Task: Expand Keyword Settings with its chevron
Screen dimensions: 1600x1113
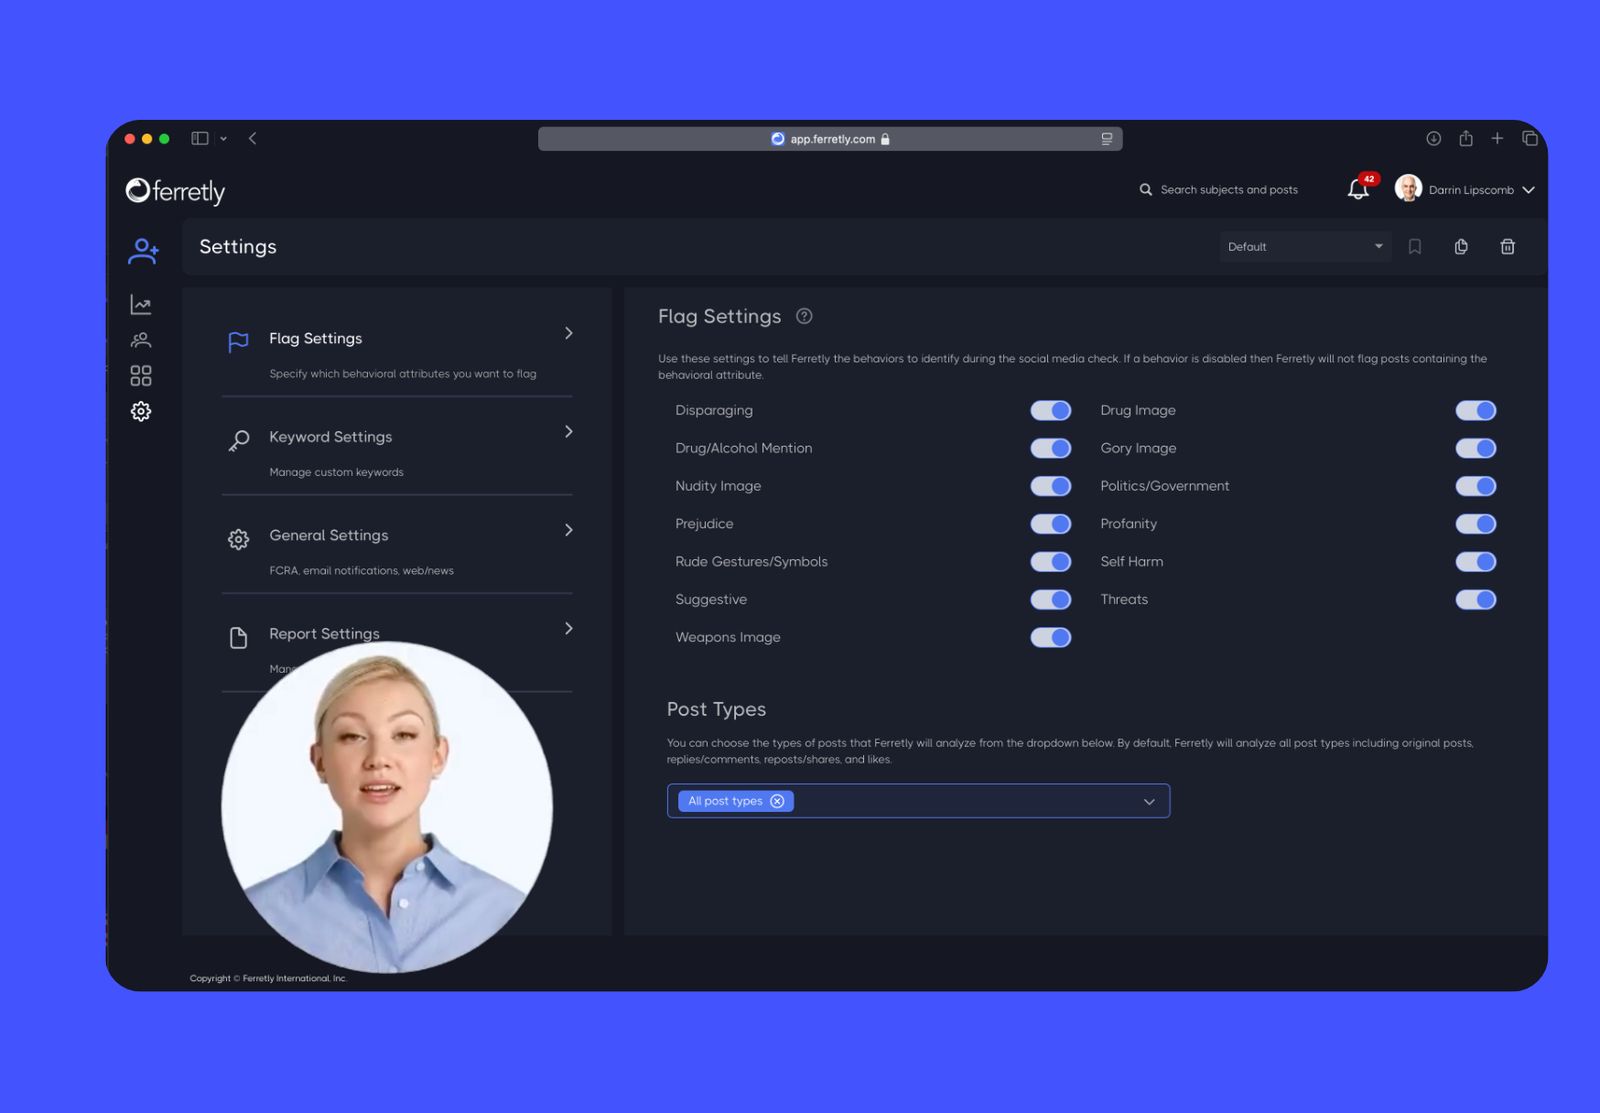Action: coord(567,432)
